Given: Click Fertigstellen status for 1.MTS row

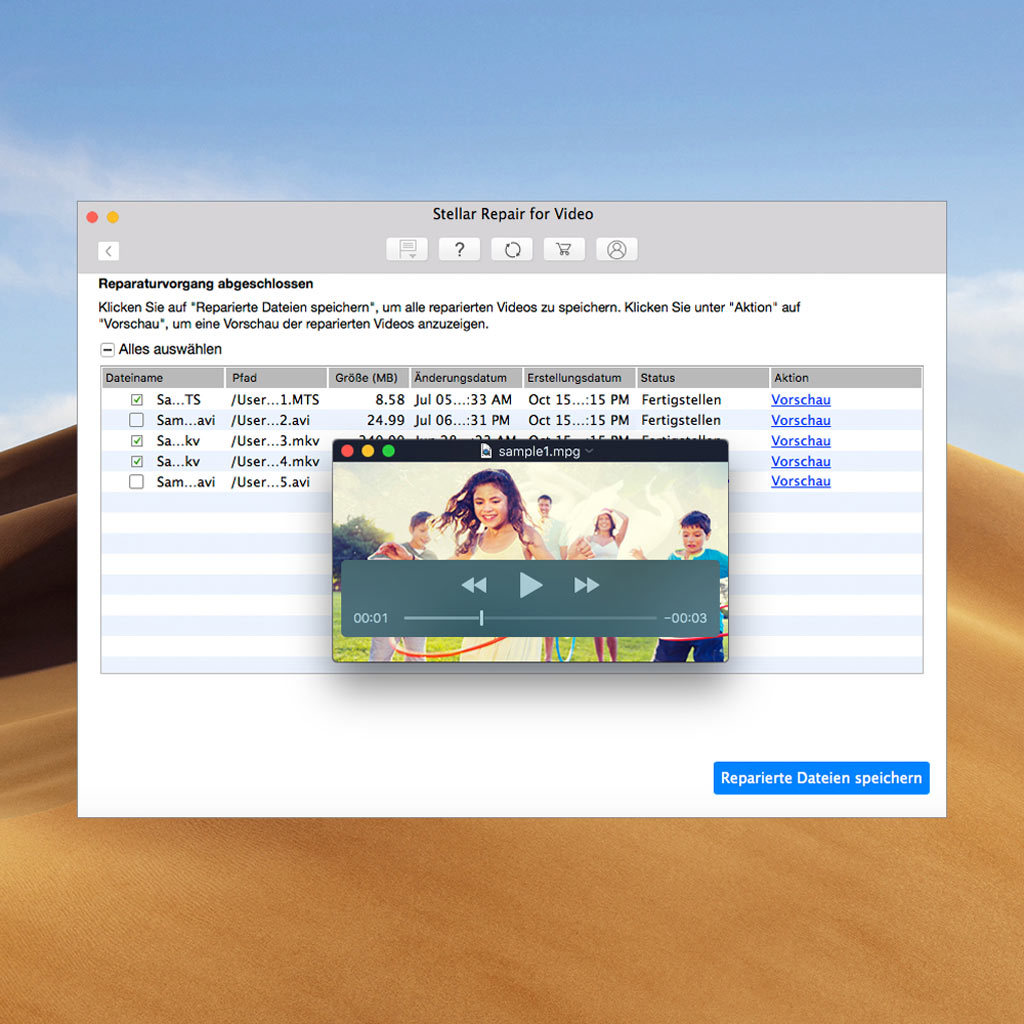Looking at the screenshot, I should click(681, 400).
